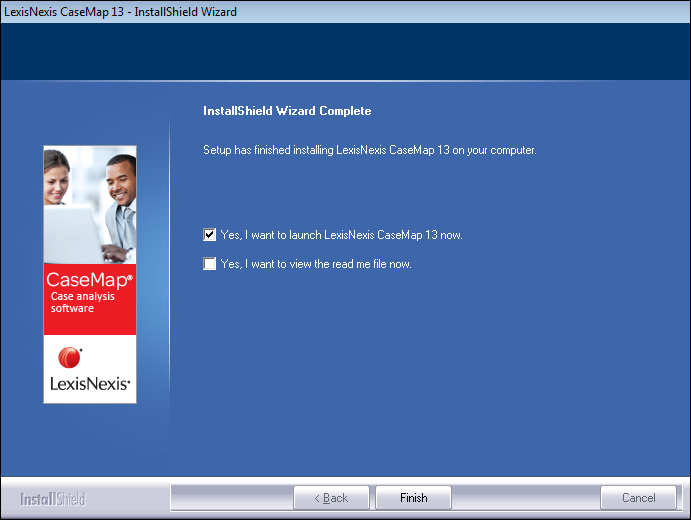
Task: Click the InstallShield logo at the bottom left
Action: (x=53, y=499)
